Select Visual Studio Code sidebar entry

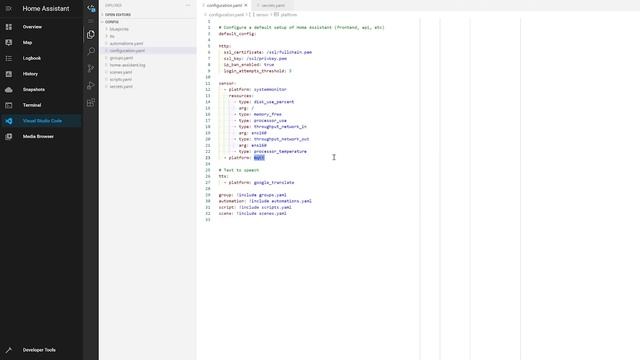click(x=41, y=121)
